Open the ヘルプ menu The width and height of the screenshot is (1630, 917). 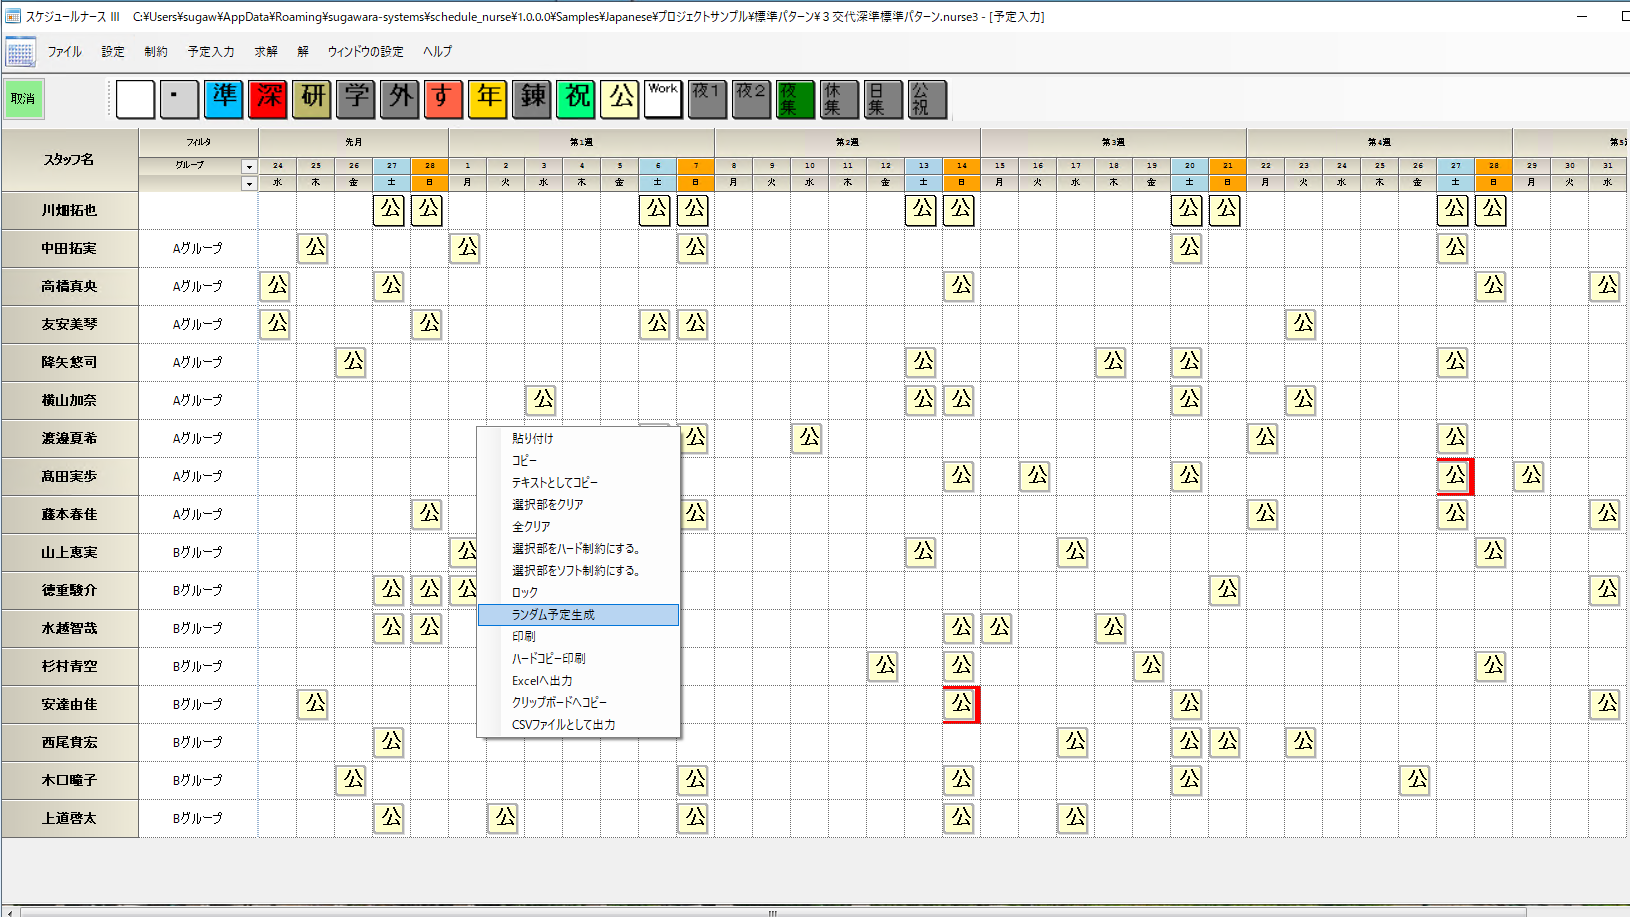point(437,52)
